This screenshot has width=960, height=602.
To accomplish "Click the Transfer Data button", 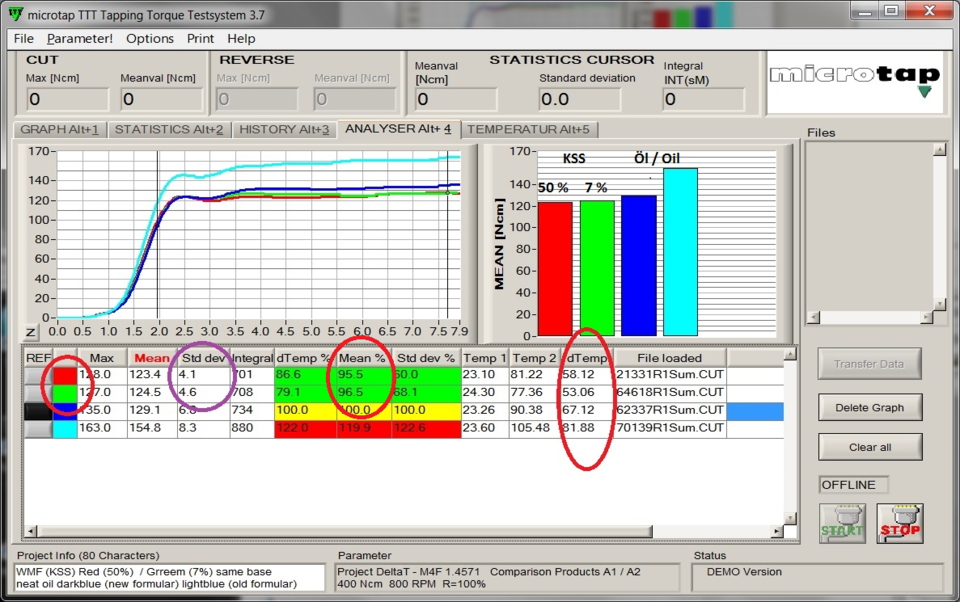I will pos(869,364).
